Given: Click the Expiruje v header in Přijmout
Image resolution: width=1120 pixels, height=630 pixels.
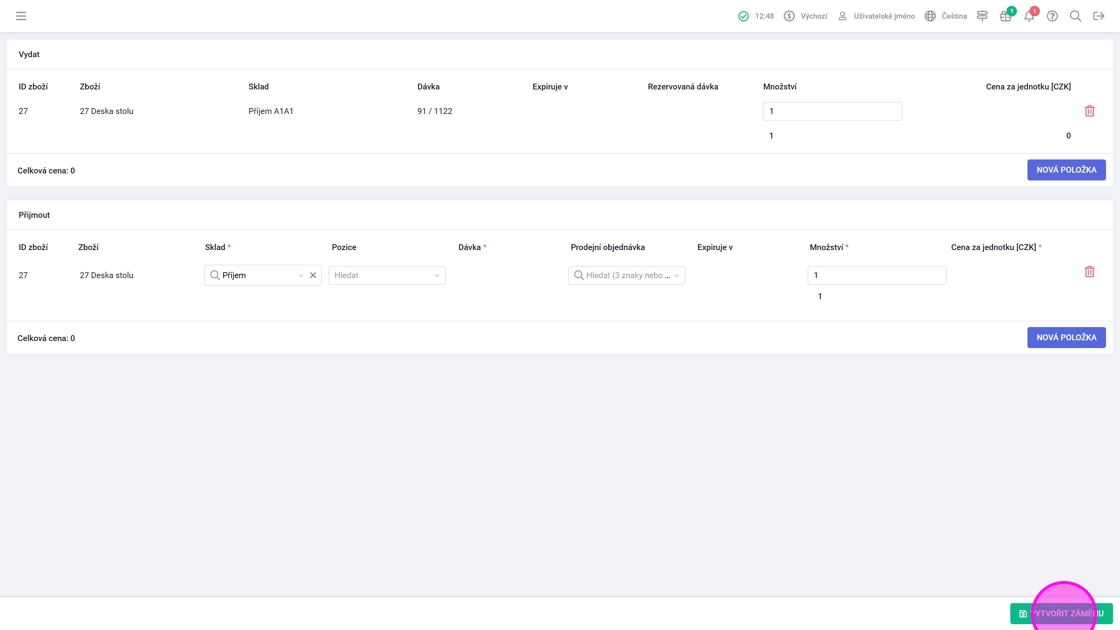Looking at the screenshot, I should [715, 247].
